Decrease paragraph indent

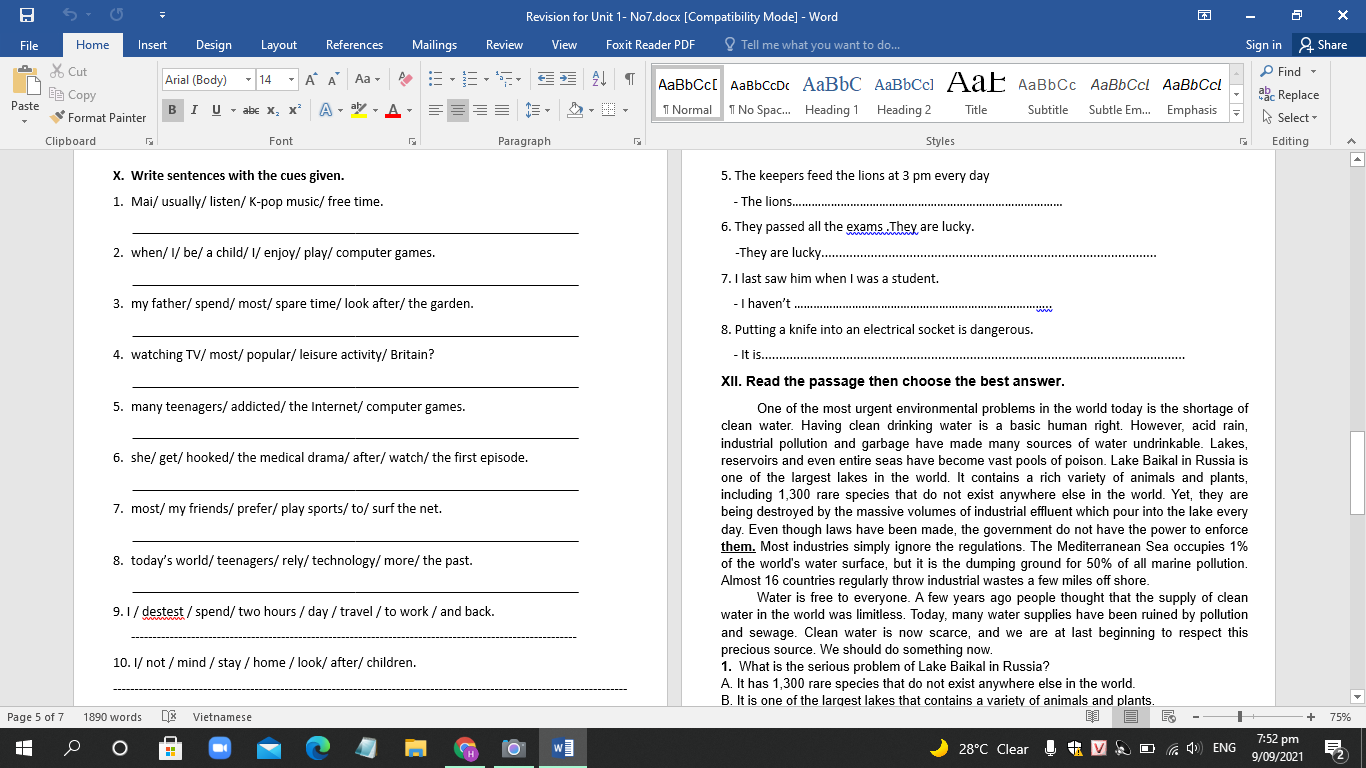[x=546, y=79]
